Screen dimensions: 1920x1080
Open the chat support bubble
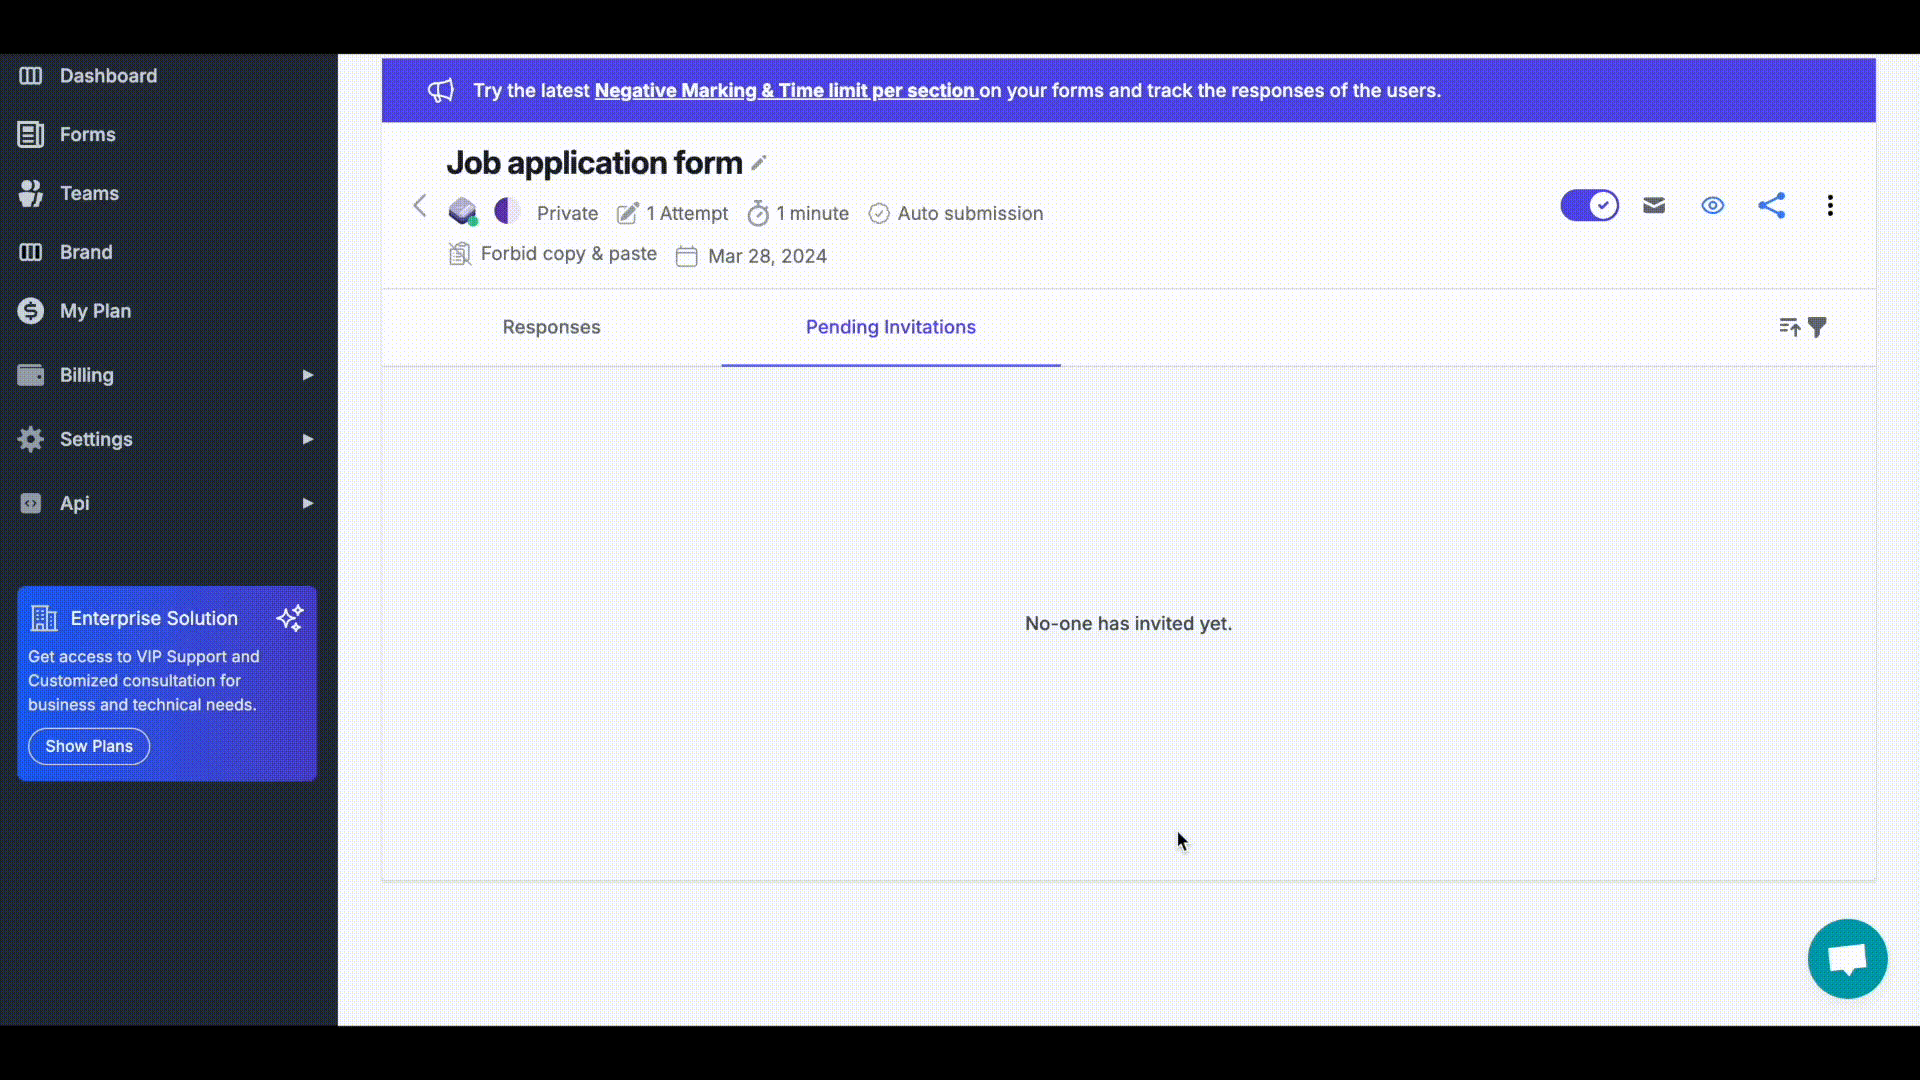[x=1846, y=958]
